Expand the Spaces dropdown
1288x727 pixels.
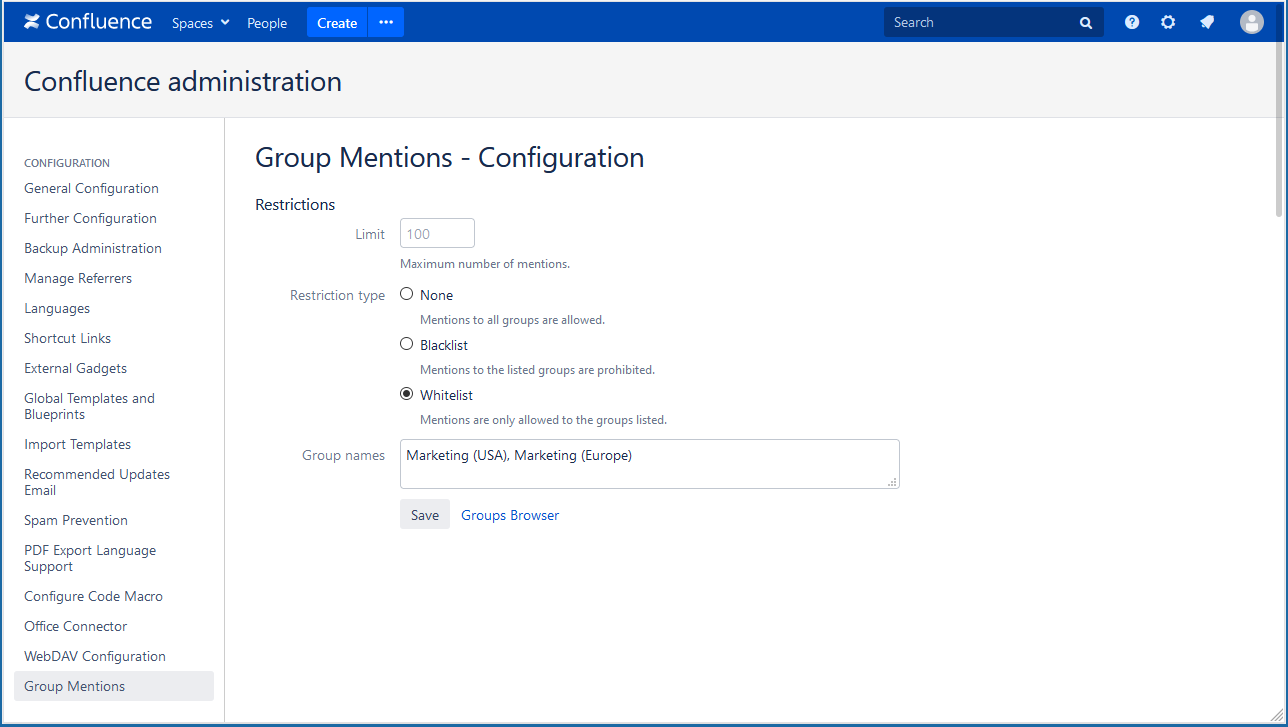pos(201,23)
